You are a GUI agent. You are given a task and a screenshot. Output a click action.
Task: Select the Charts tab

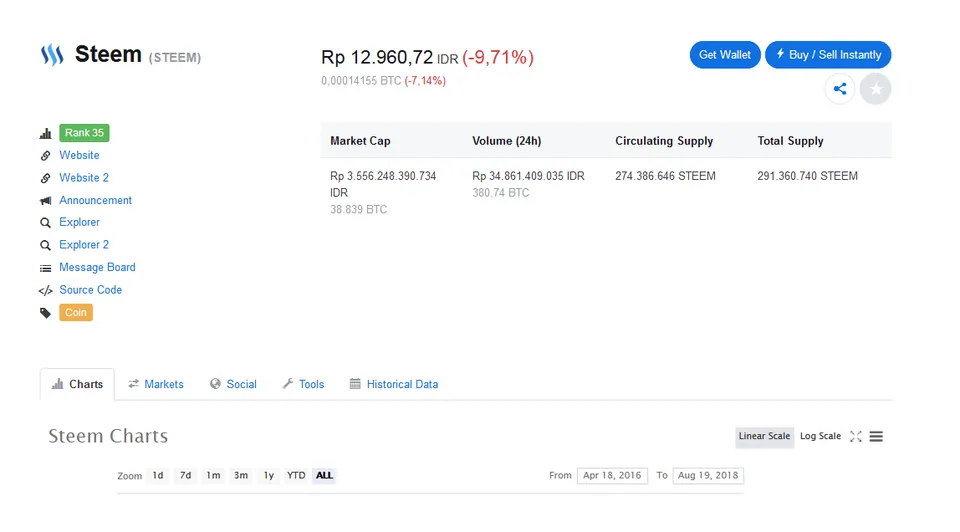pyautogui.click(x=77, y=384)
